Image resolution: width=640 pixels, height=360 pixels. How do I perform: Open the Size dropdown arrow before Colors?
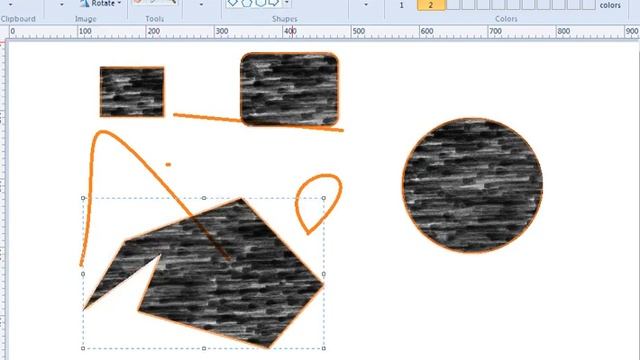point(366,5)
